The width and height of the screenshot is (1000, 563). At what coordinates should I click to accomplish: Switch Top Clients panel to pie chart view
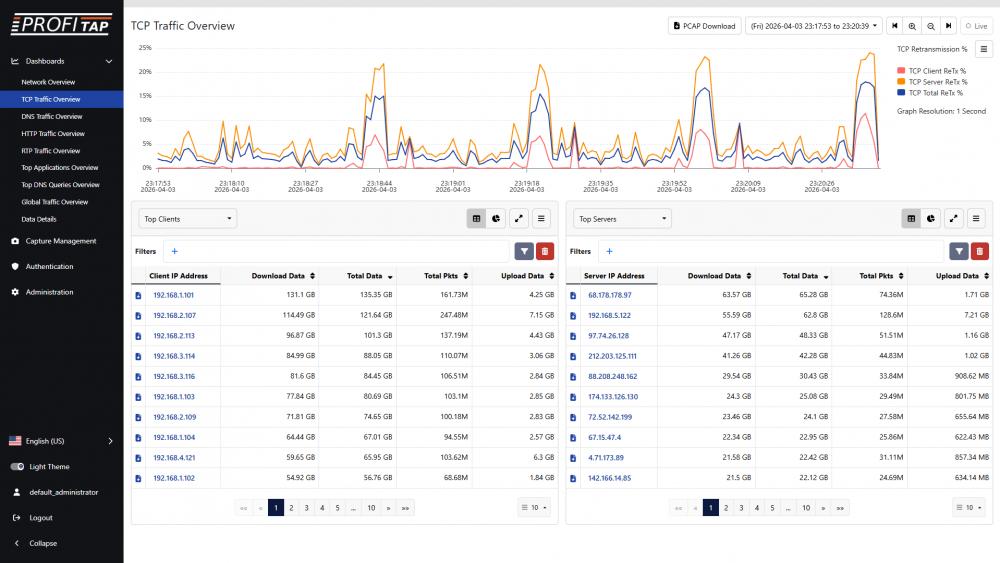497,218
